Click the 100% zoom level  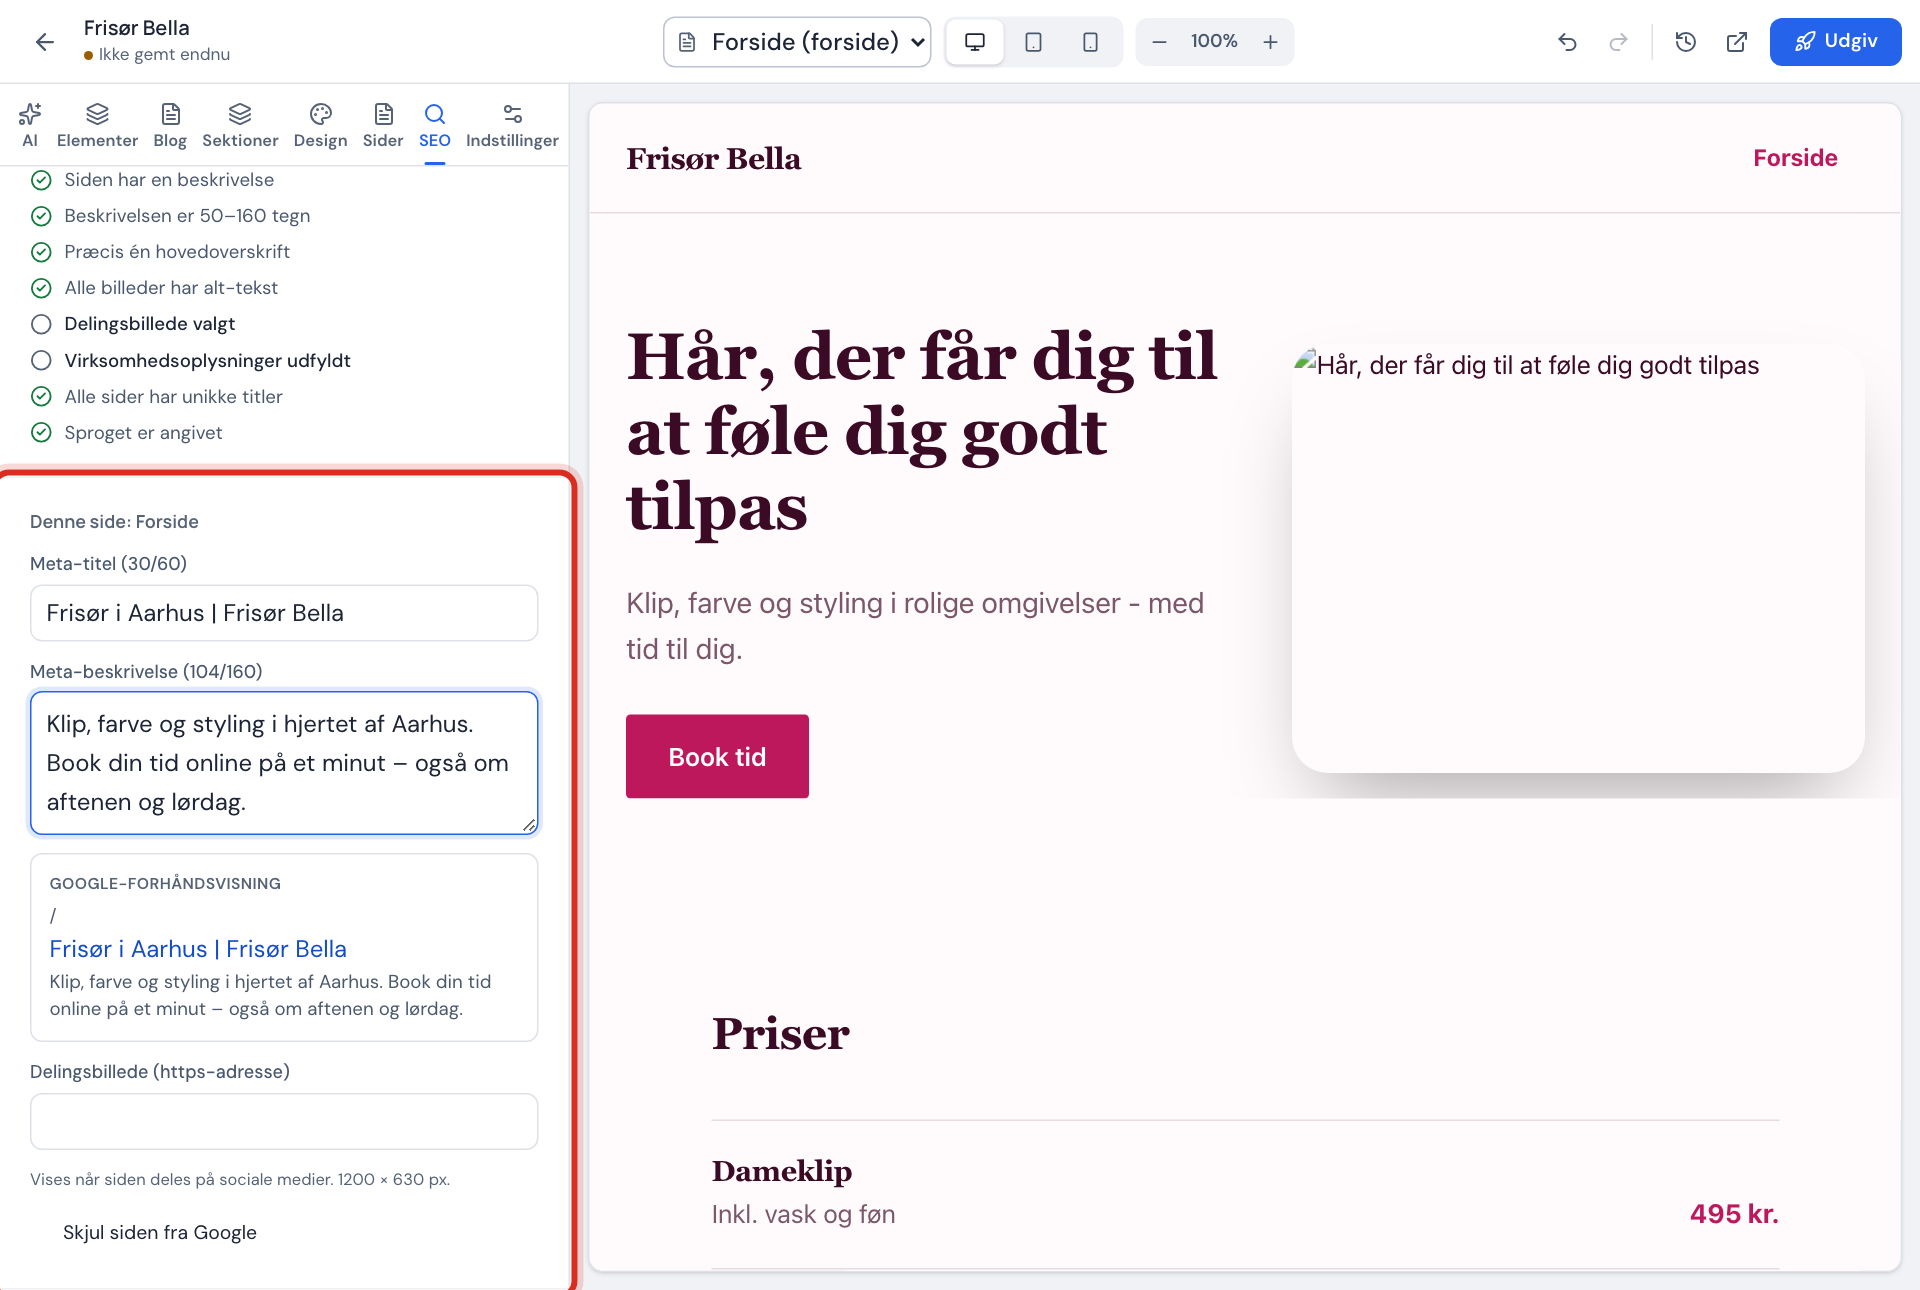pyautogui.click(x=1214, y=41)
